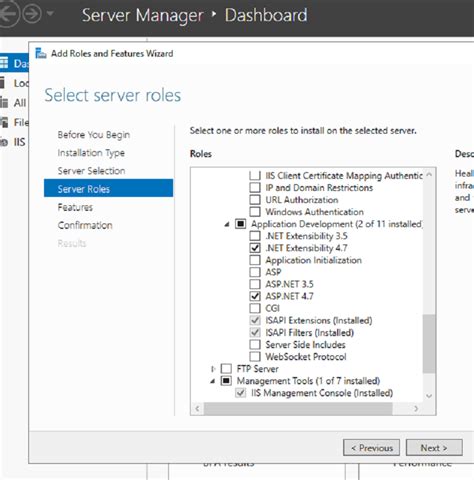Screen dimensions: 474x480
Task: Check IIS Client Certificate Mapping Authentication
Action: (x=255, y=175)
